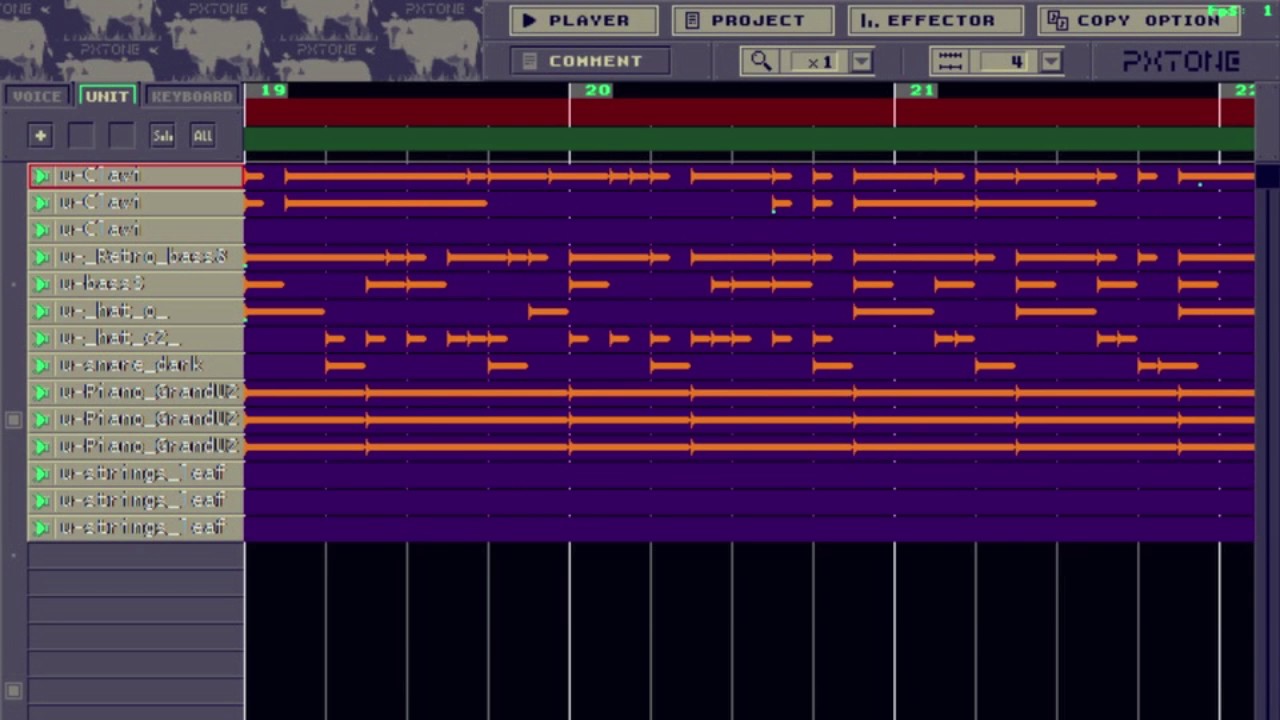Viewport: 1280px width, 720px height.
Task: Open the Project settings
Action: [753, 20]
